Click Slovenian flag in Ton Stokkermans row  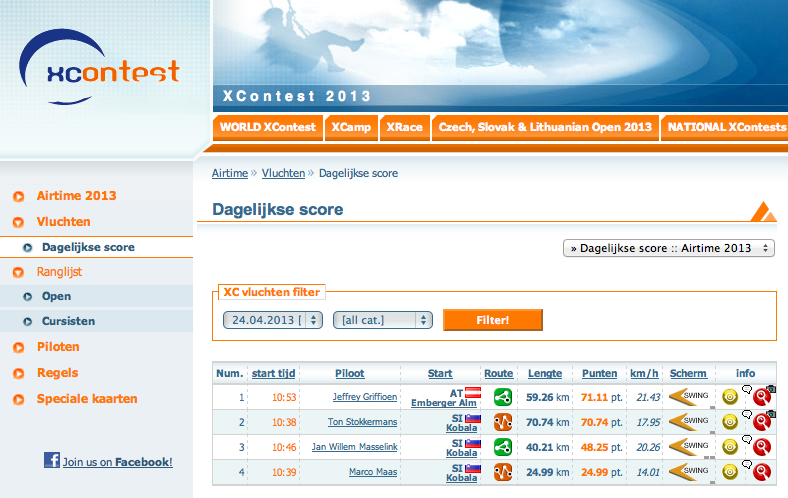tap(473, 418)
